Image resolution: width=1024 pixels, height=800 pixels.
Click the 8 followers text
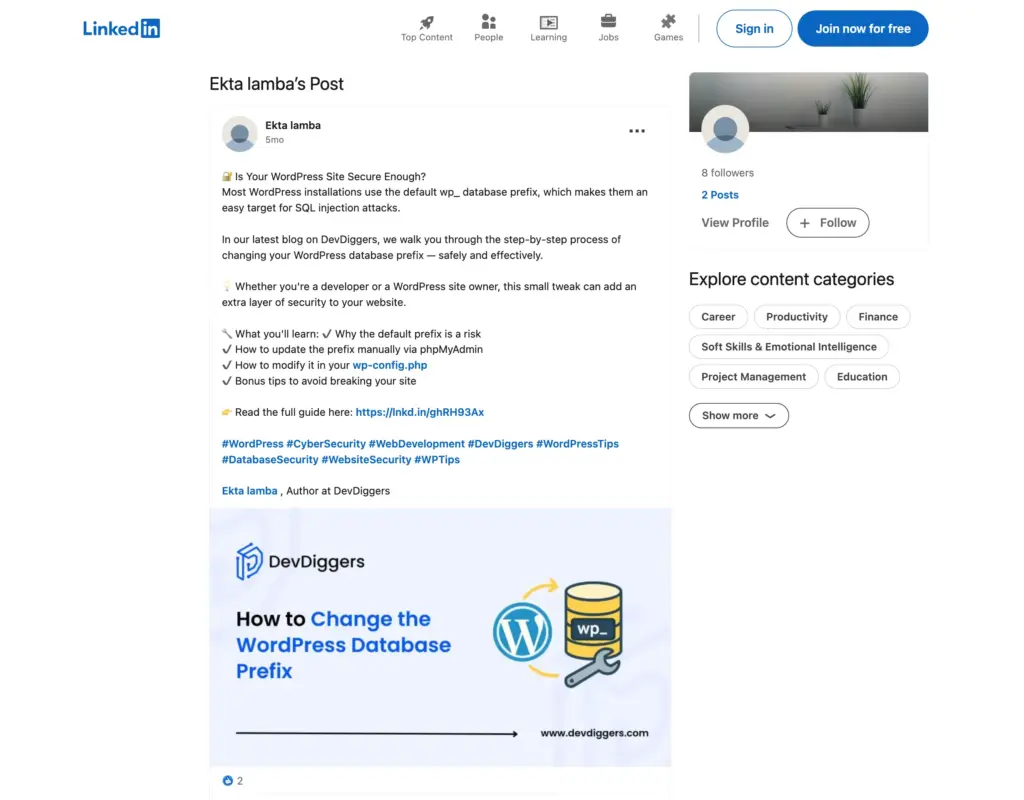point(728,172)
